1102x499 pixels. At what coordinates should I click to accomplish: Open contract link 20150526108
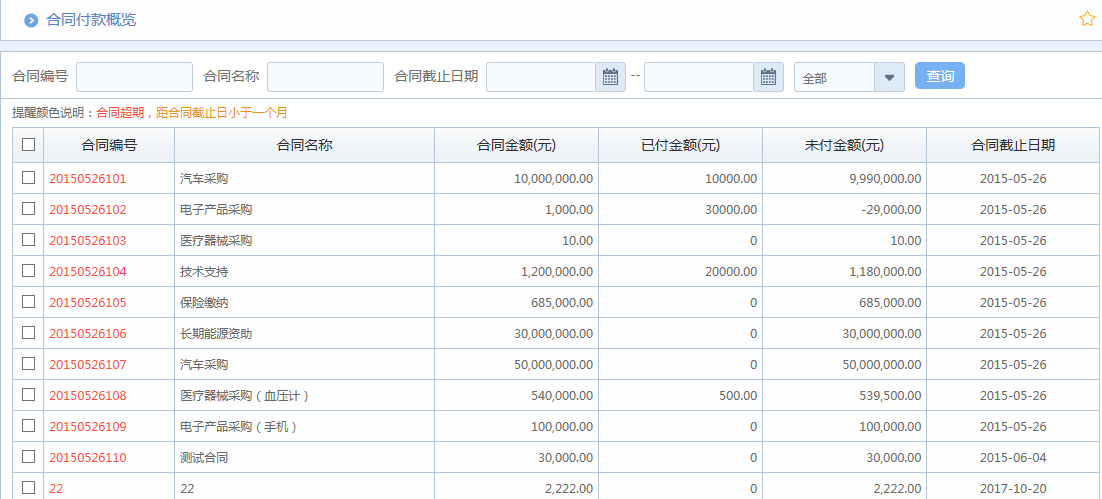[88, 396]
